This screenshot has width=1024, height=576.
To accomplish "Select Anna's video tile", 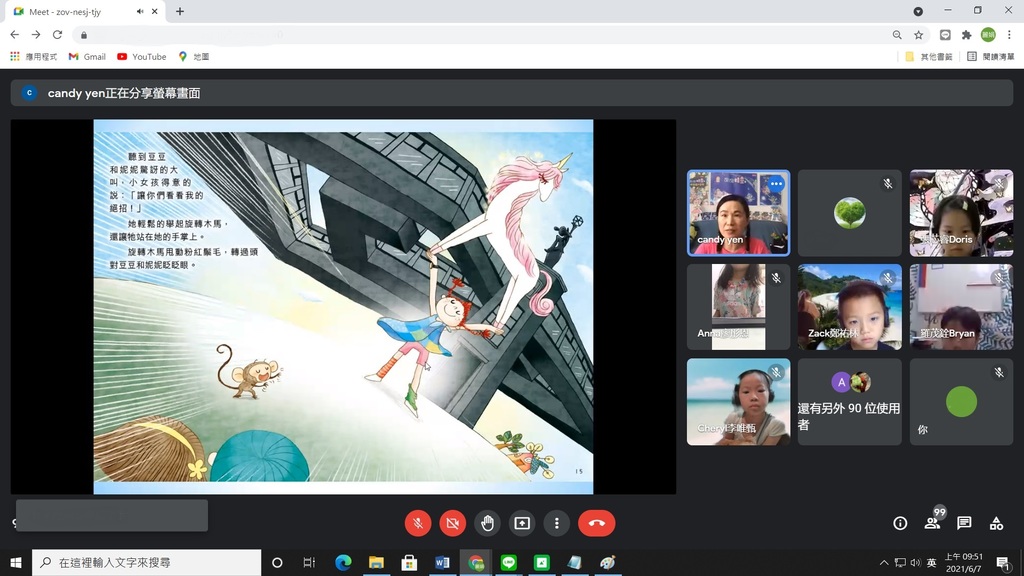I will pyautogui.click(x=739, y=307).
